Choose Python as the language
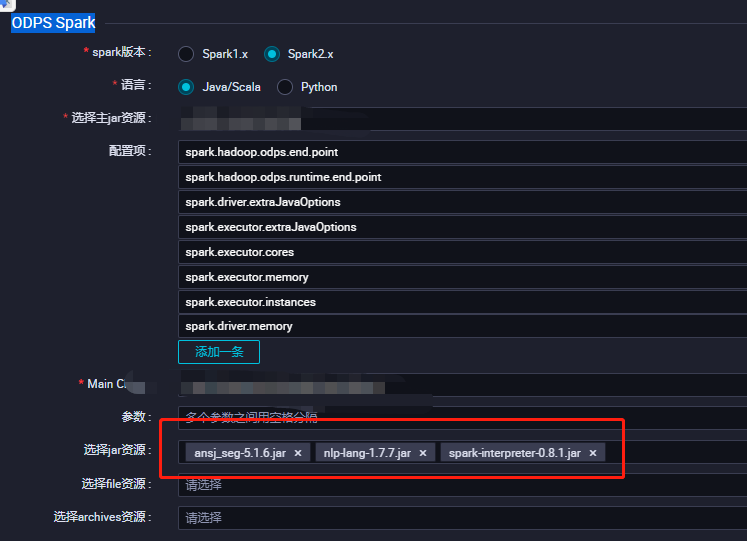Image resolution: width=747 pixels, height=541 pixels. coord(285,87)
